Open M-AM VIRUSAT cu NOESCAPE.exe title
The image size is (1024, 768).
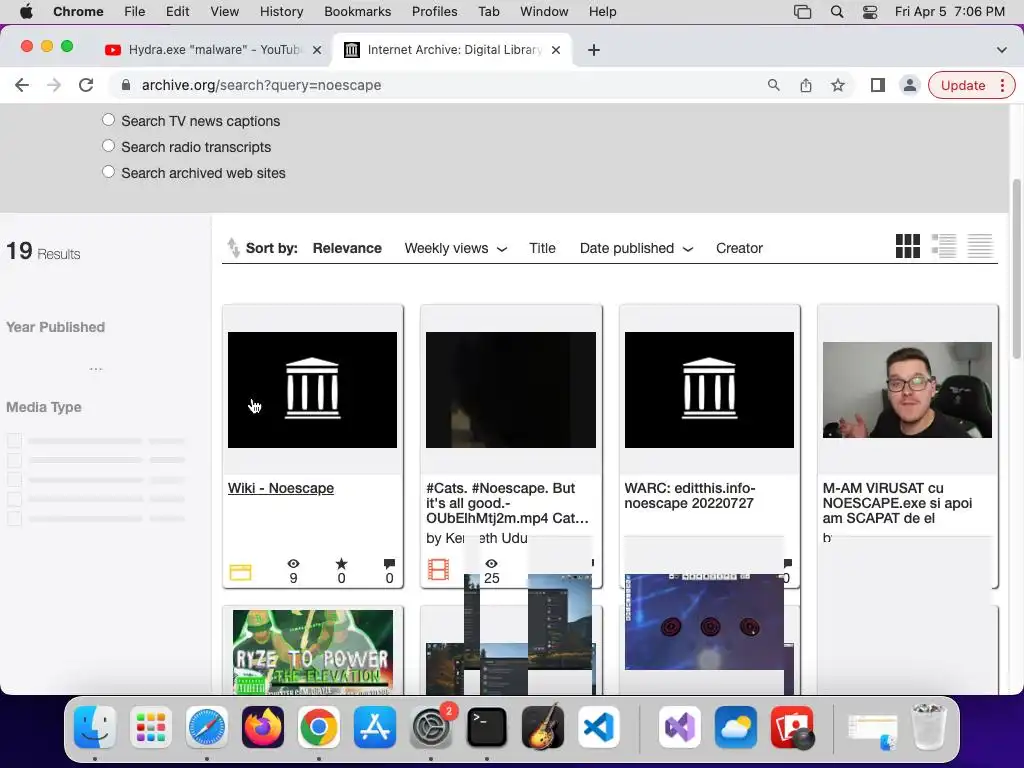897,503
